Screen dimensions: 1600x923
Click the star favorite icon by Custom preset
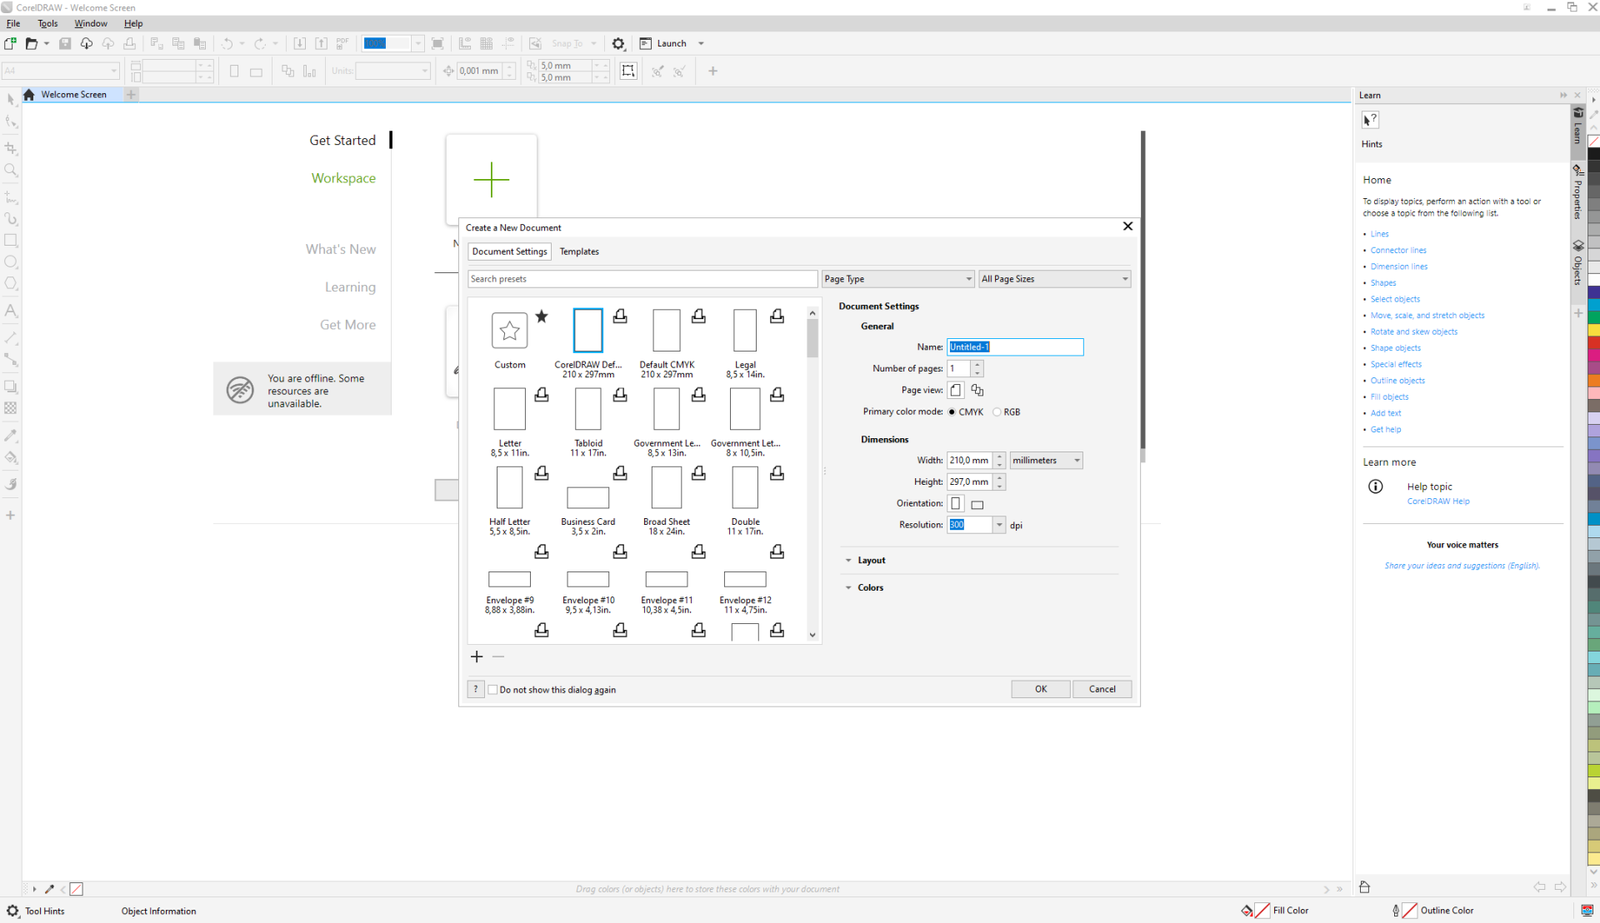point(542,316)
